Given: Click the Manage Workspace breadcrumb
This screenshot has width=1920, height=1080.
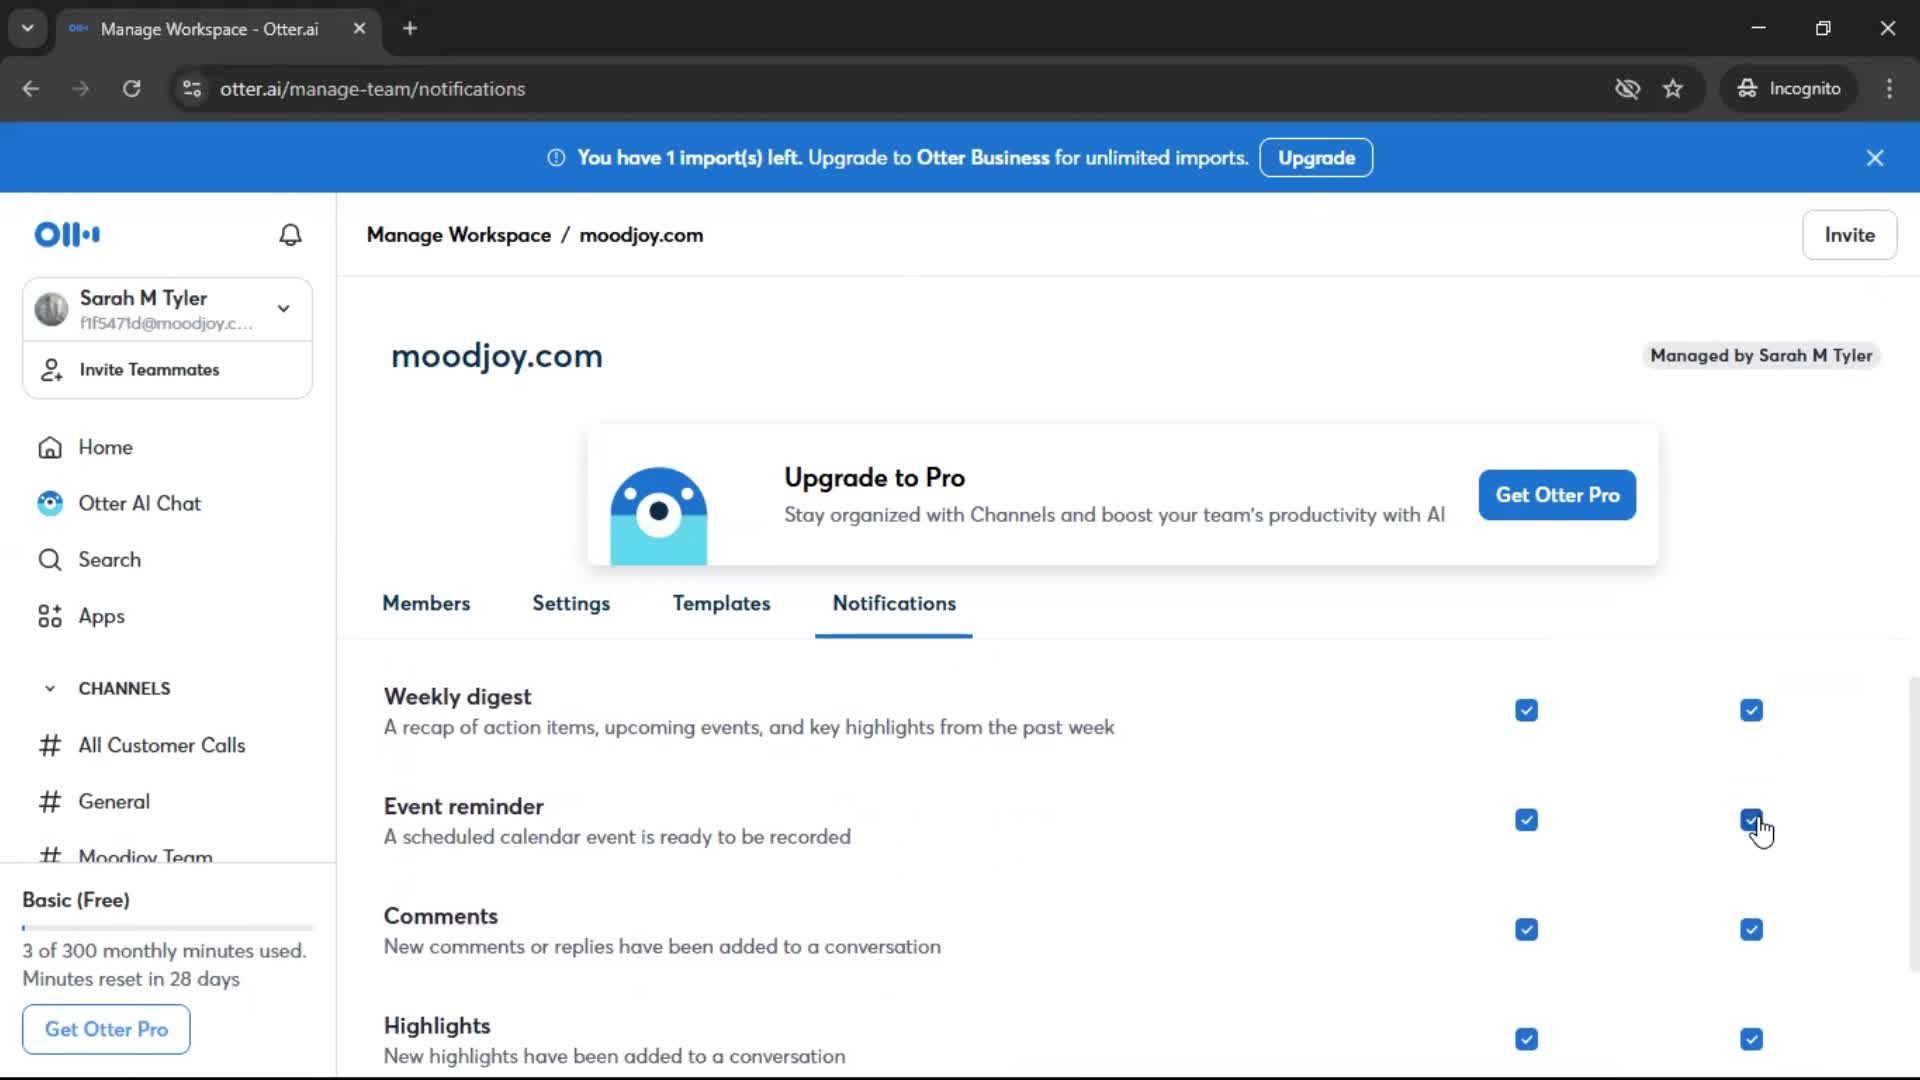Looking at the screenshot, I should [x=459, y=235].
